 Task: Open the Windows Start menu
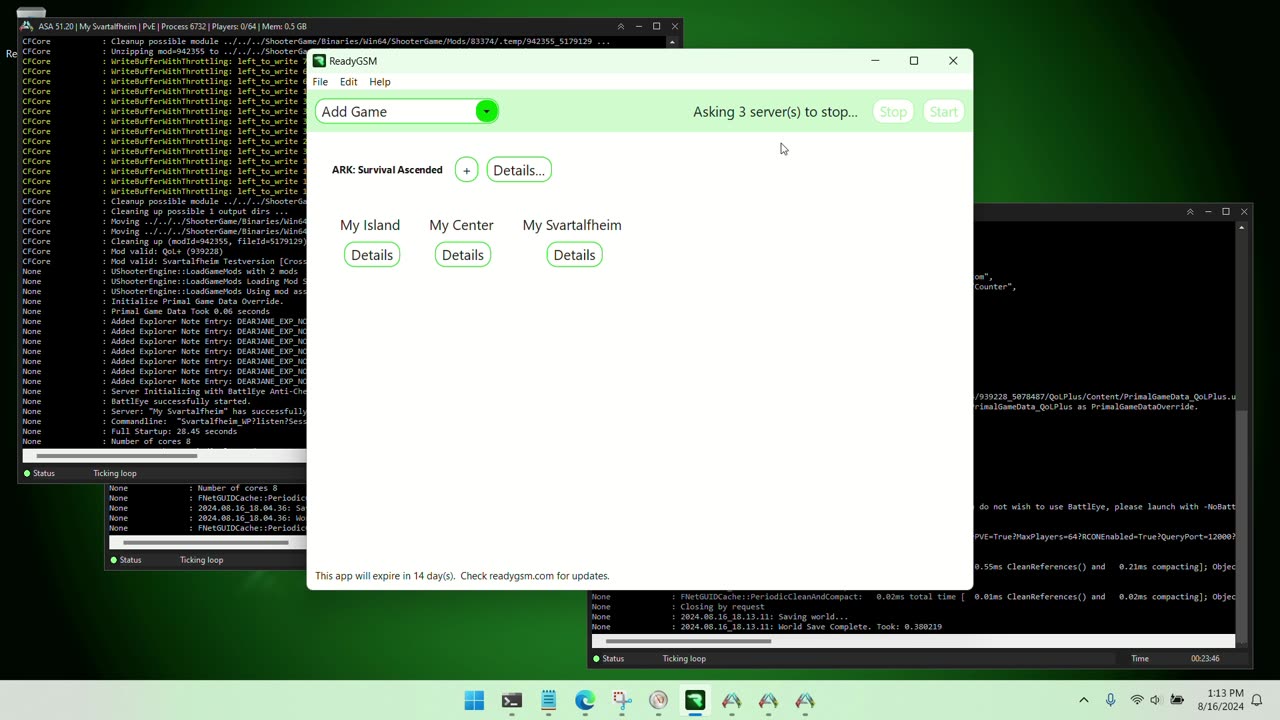[x=474, y=700]
